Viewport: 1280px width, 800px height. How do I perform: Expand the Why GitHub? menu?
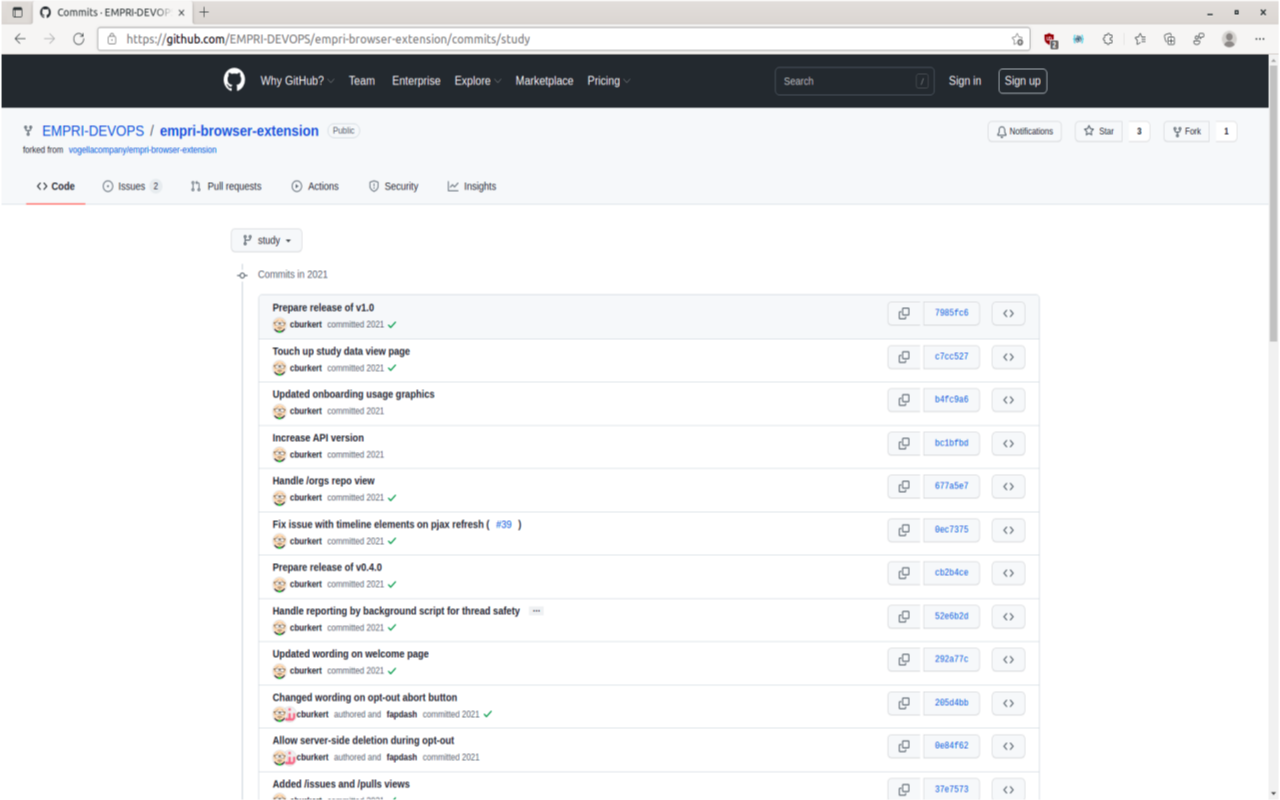coord(297,81)
